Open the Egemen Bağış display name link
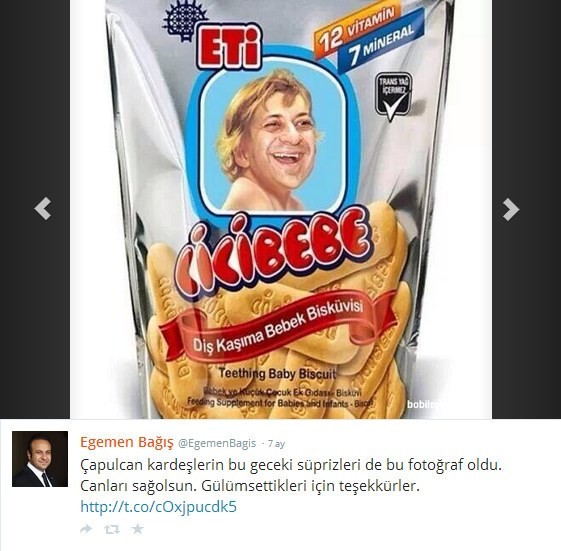Viewport: 561px width, 551px height. [127, 443]
